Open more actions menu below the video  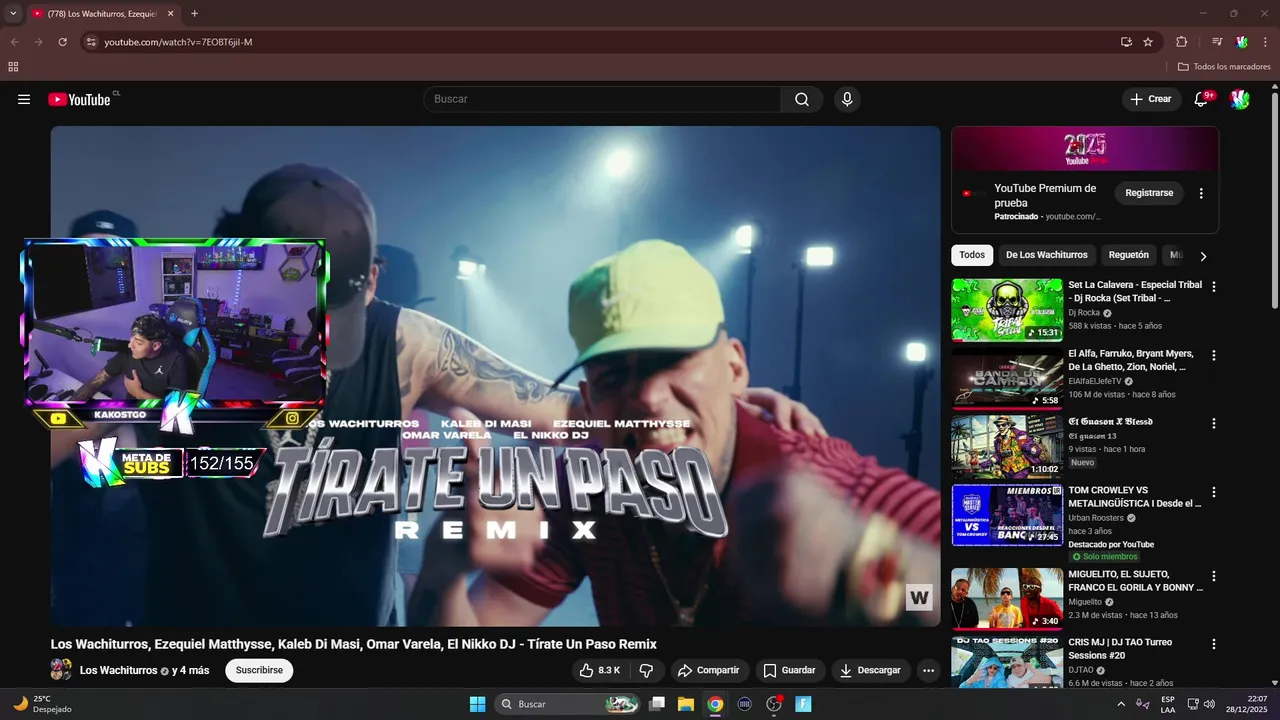(928, 670)
